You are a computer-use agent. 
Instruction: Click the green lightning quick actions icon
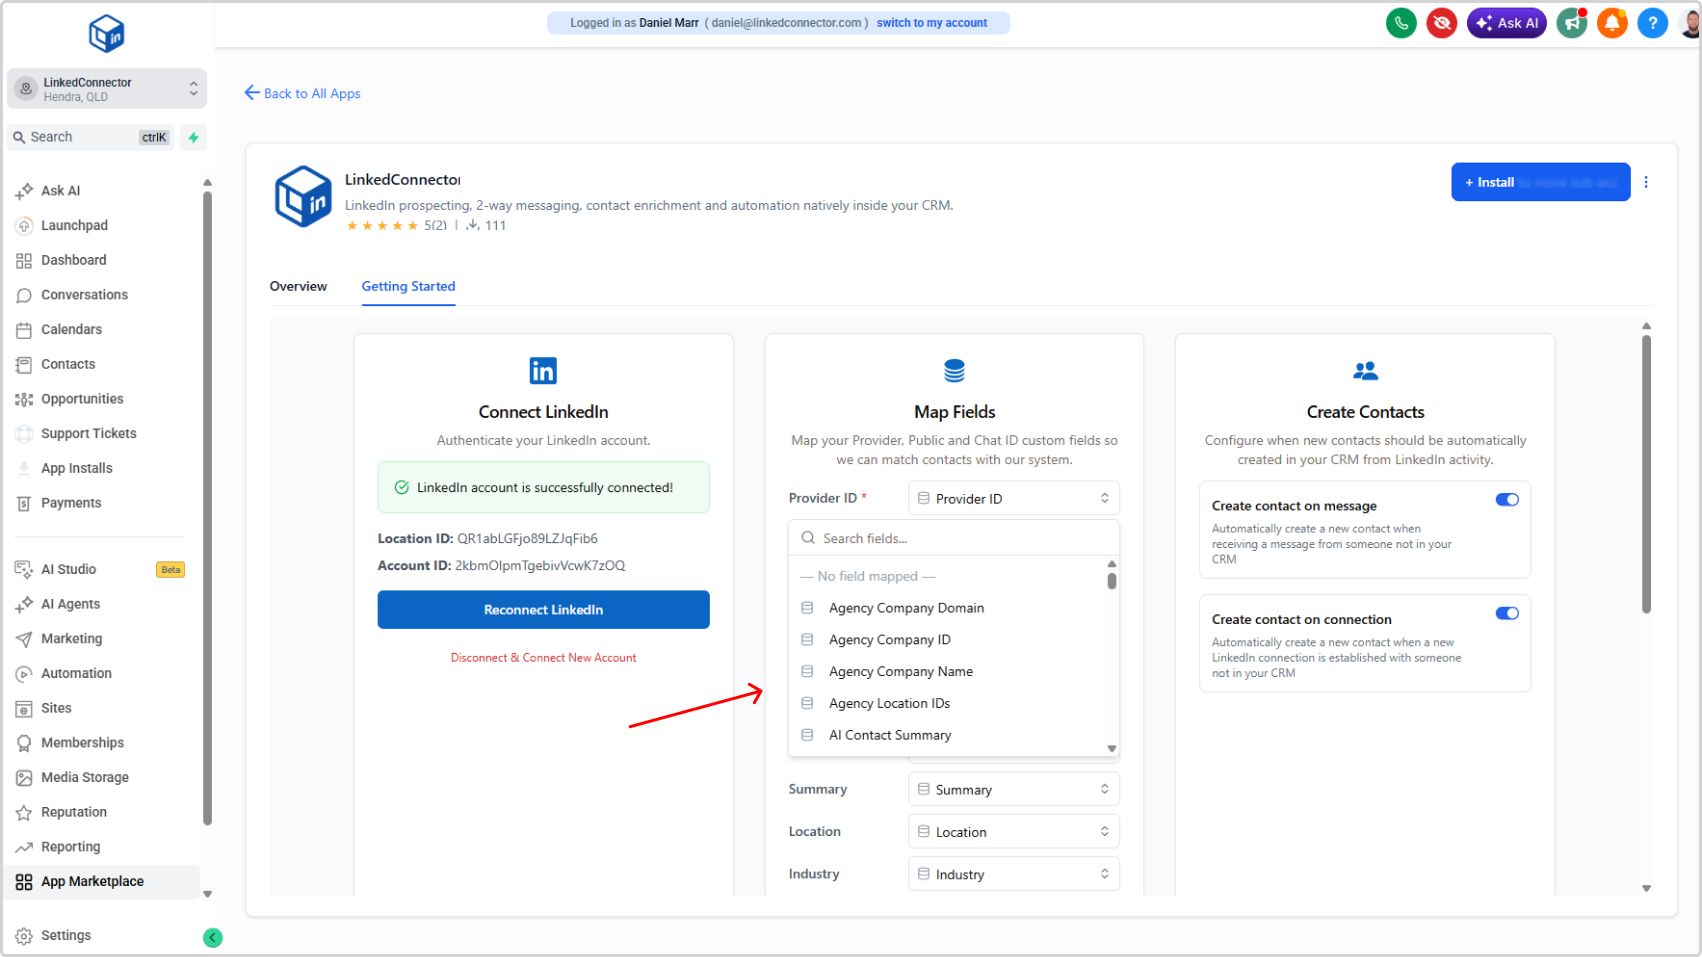pos(193,137)
